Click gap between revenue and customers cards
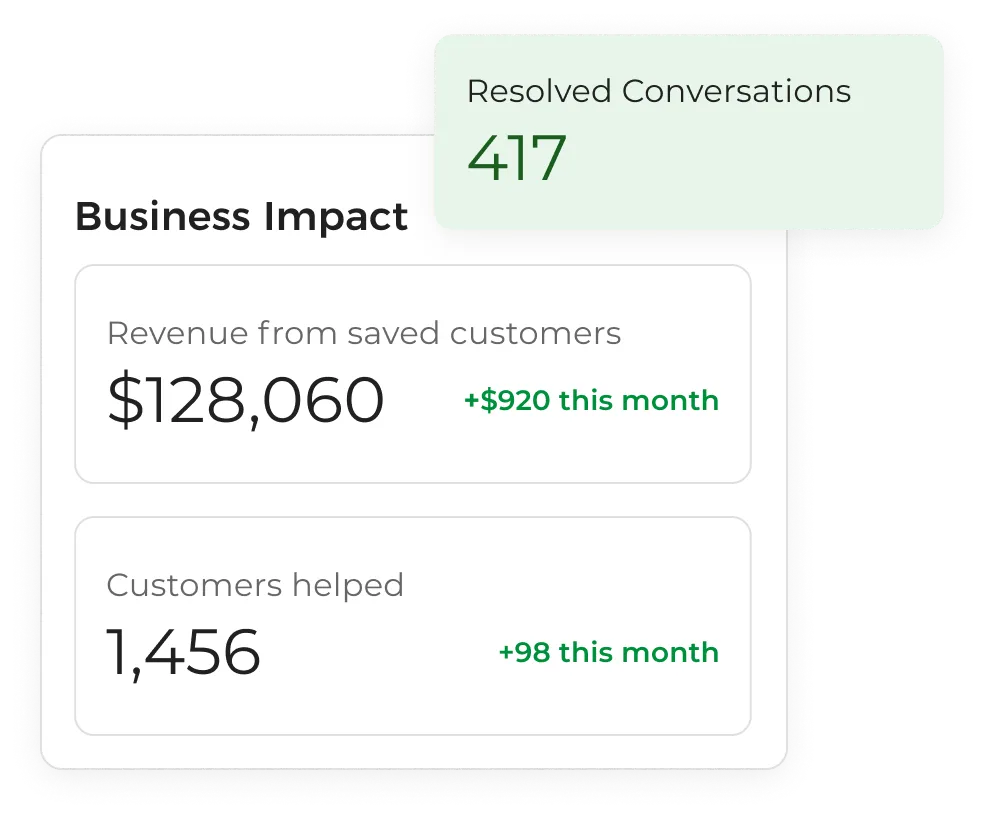Image resolution: width=986 pixels, height=818 pixels. [x=412, y=500]
